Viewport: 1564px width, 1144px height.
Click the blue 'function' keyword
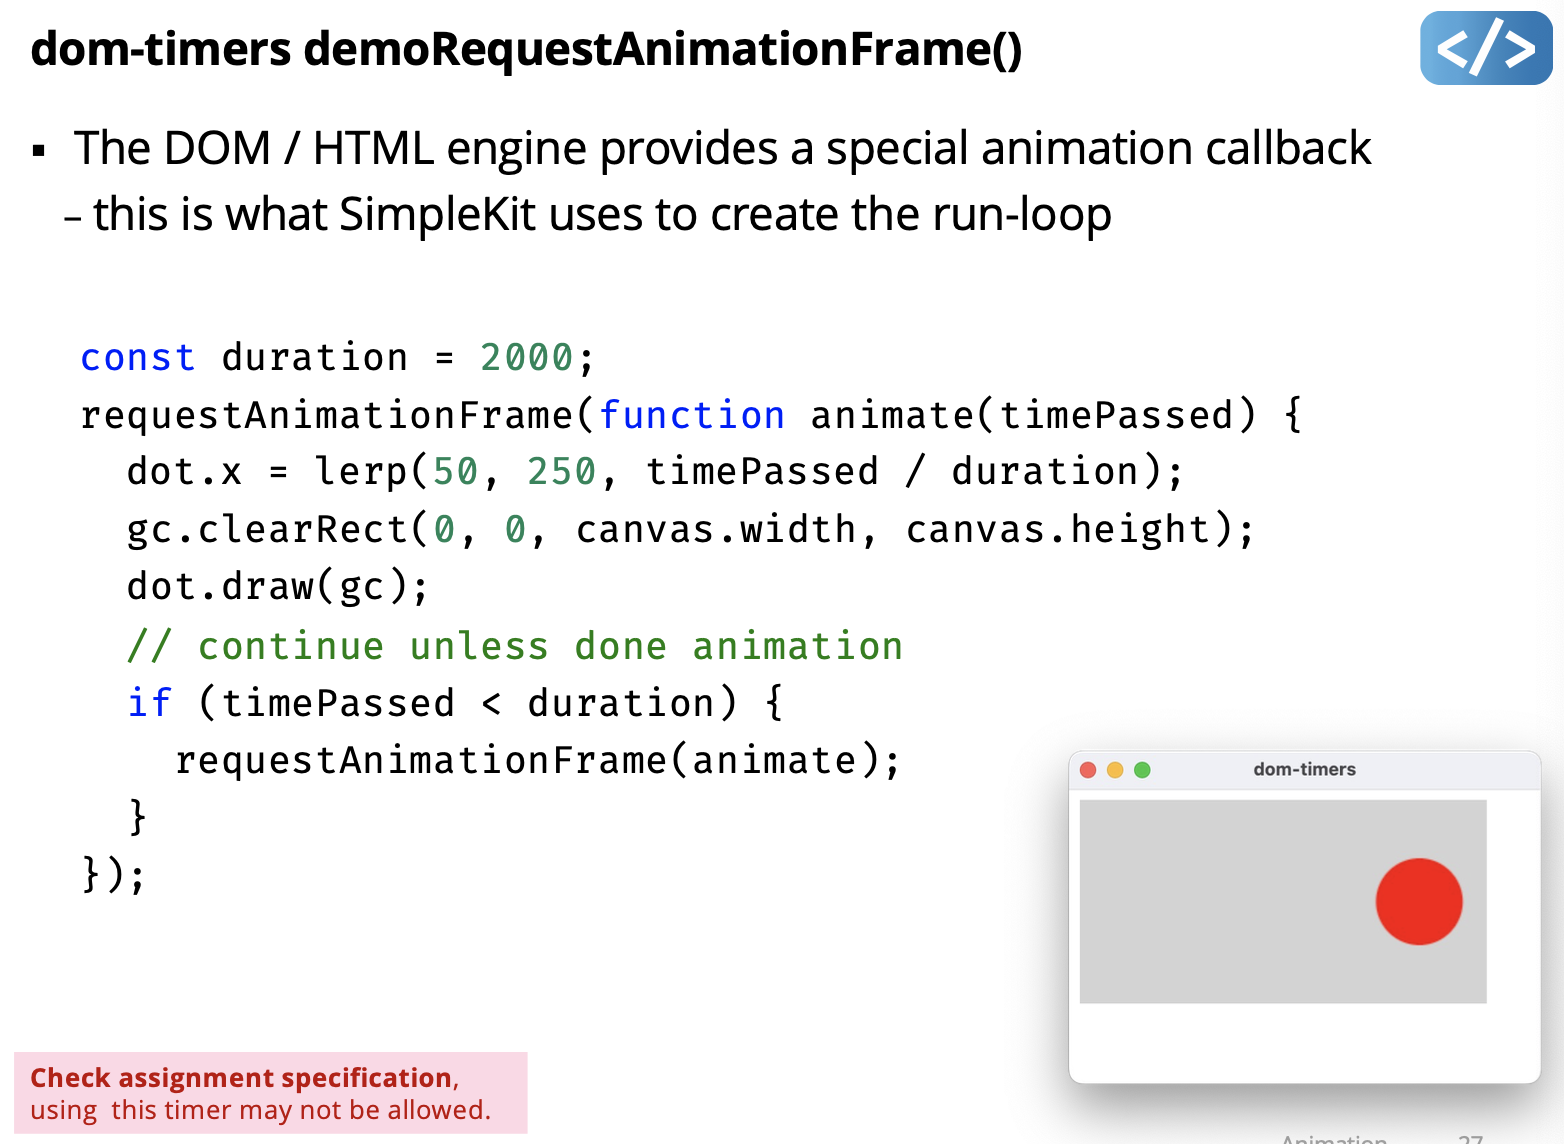pyautogui.click(x=691, y=415)
